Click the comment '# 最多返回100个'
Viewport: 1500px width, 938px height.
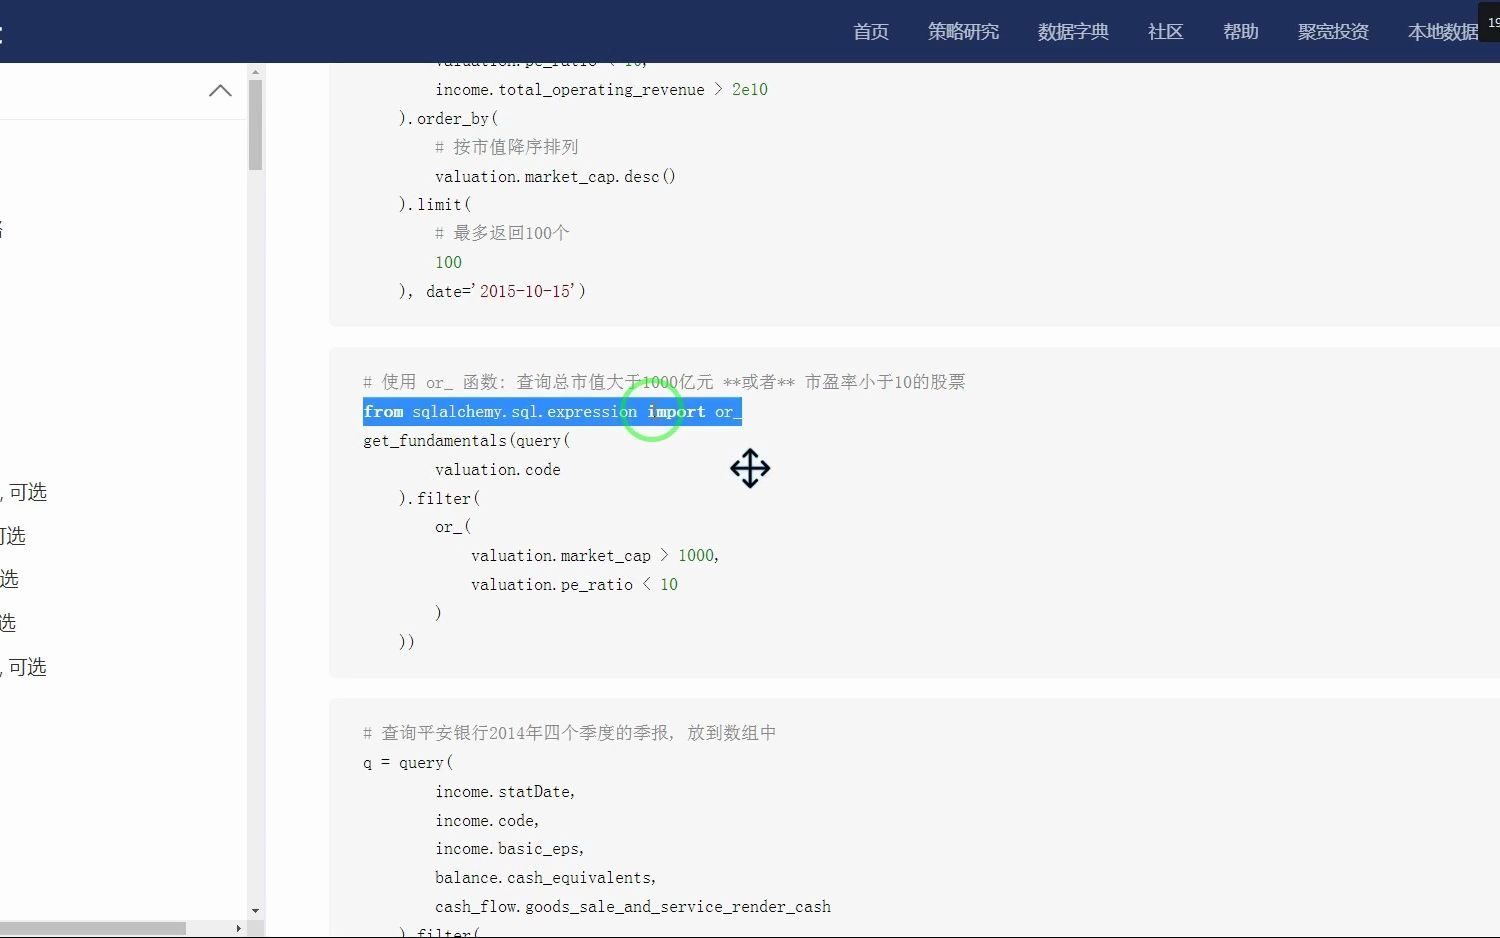click(502, 233)
